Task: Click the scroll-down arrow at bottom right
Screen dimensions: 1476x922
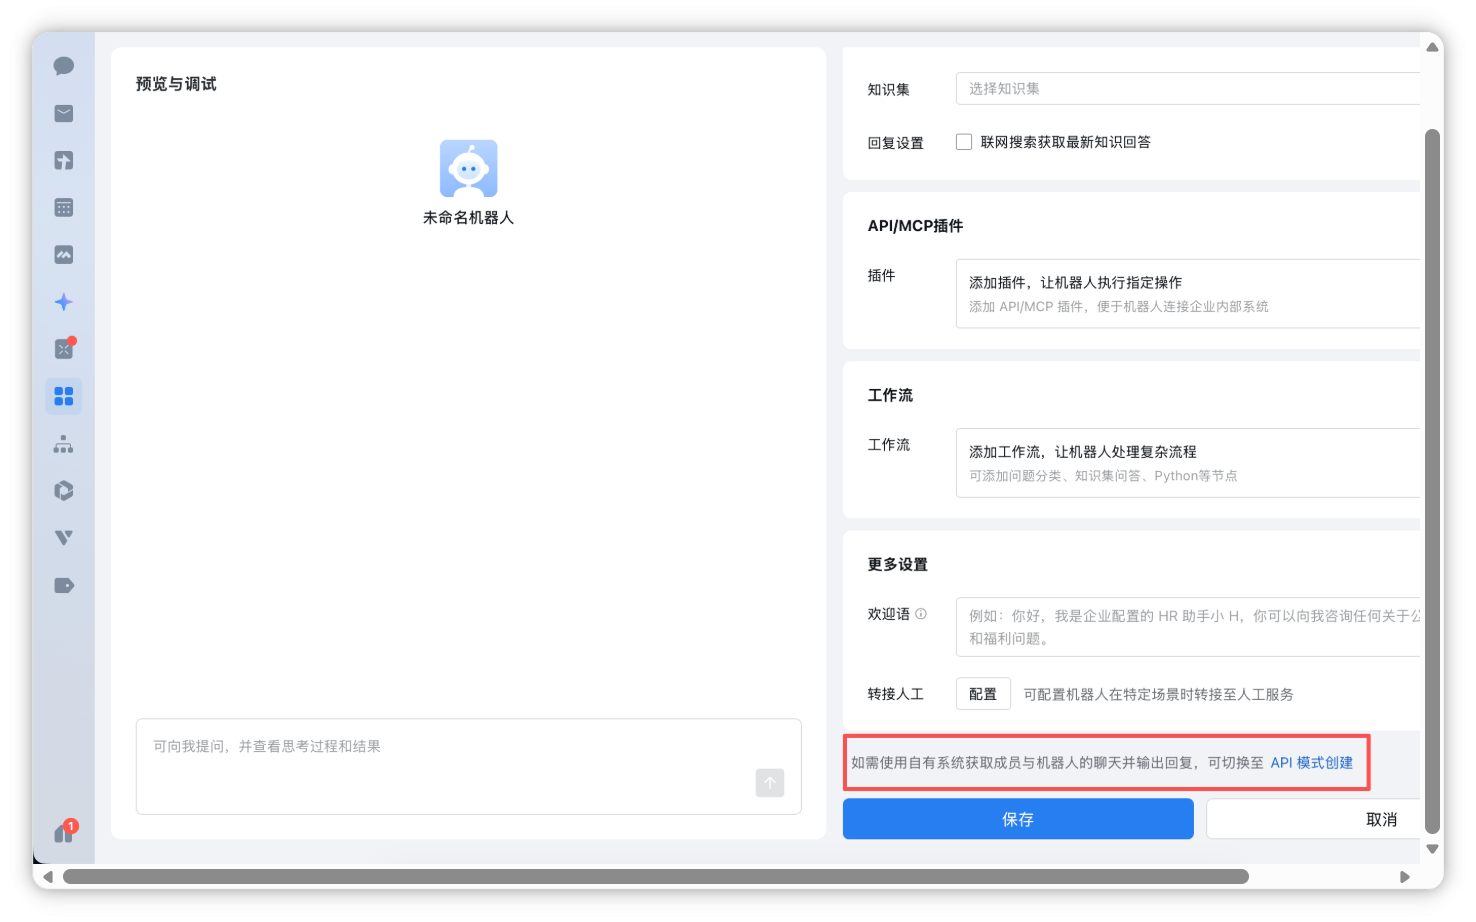Action: pyautogui.click(x=1433, y=849)
